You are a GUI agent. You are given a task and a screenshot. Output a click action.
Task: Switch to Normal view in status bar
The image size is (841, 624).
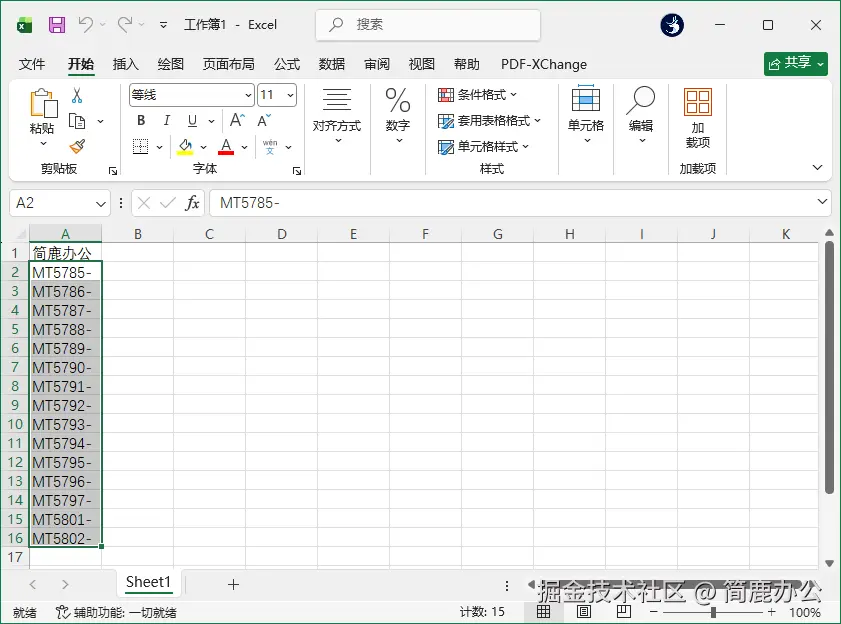click(543, 611)
